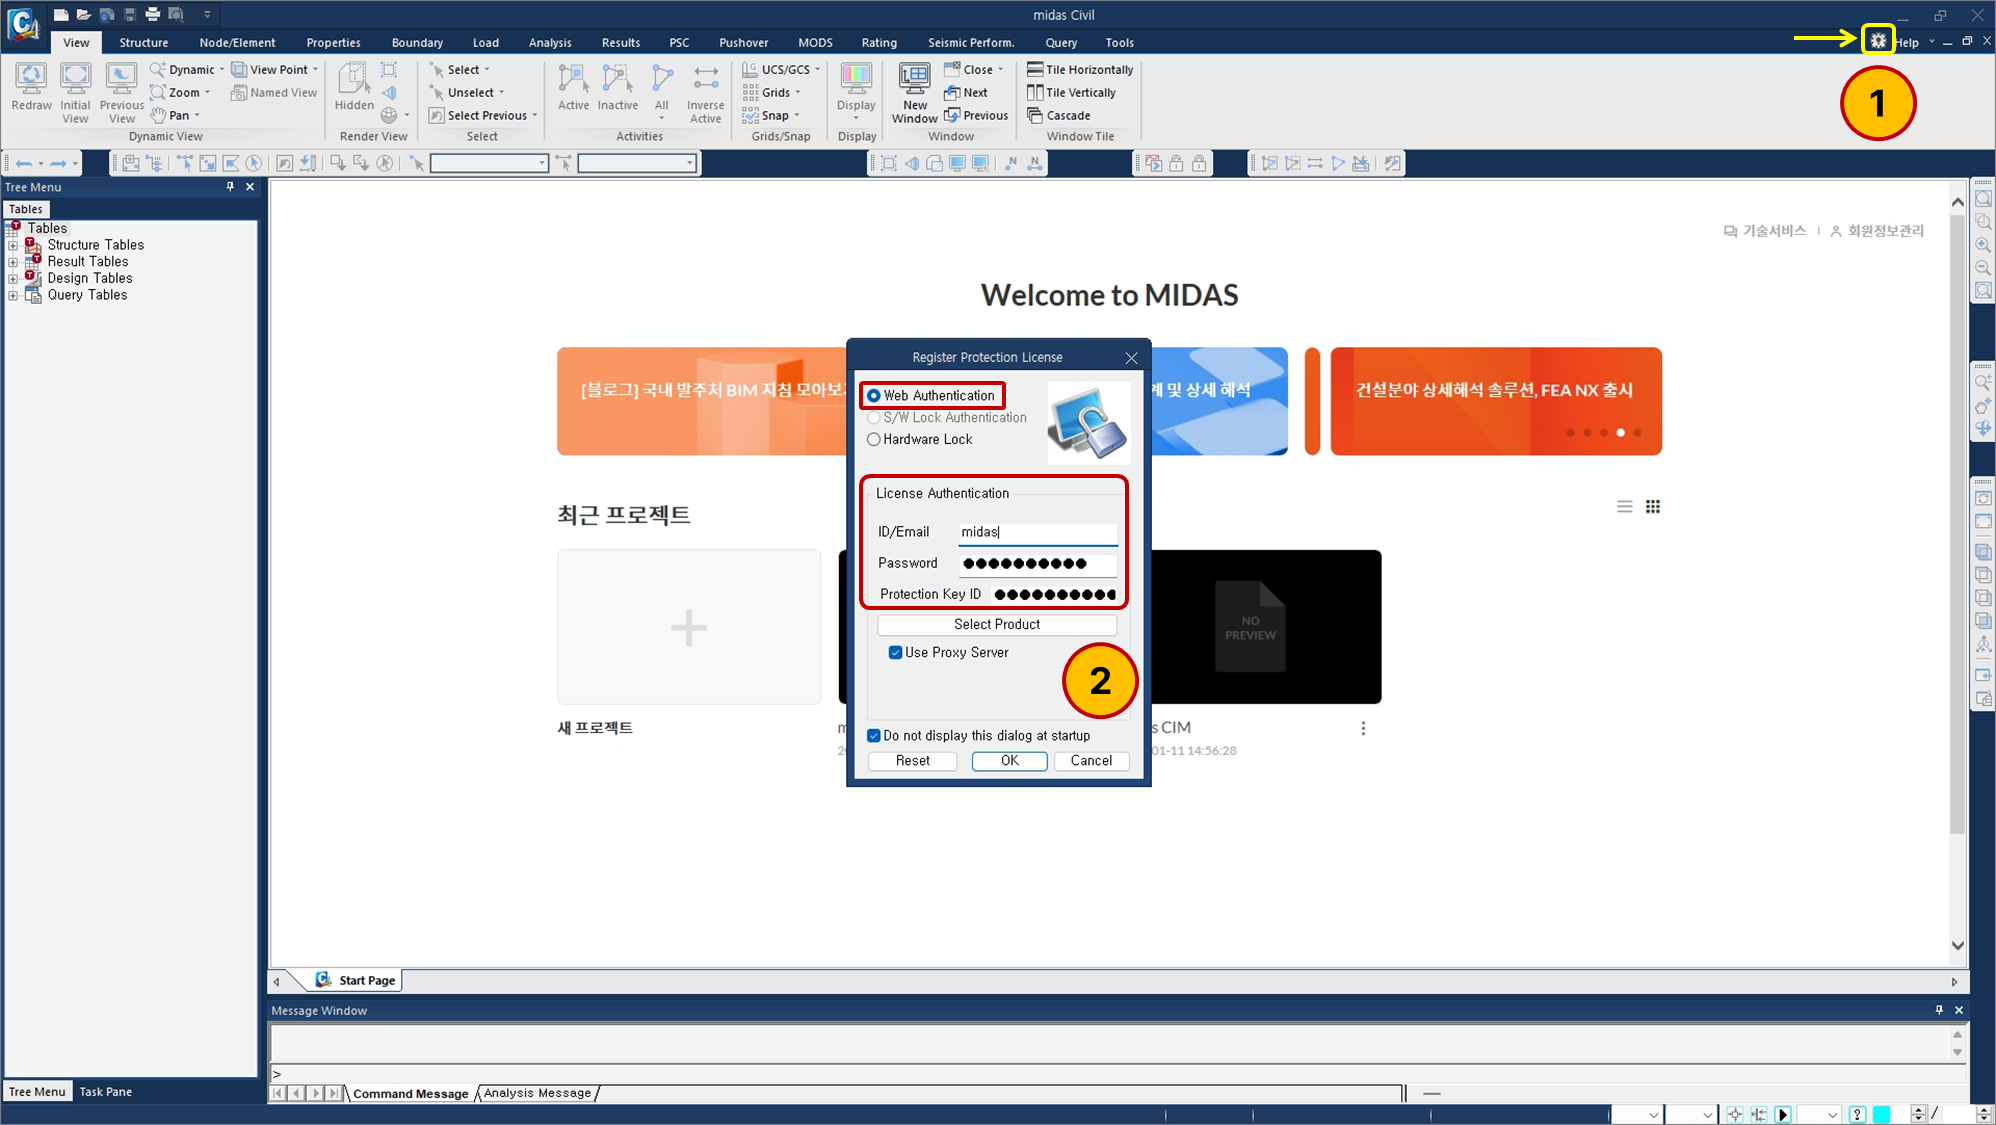Click the Password input field
1996x1125 pixels.
coord(1038,564)
